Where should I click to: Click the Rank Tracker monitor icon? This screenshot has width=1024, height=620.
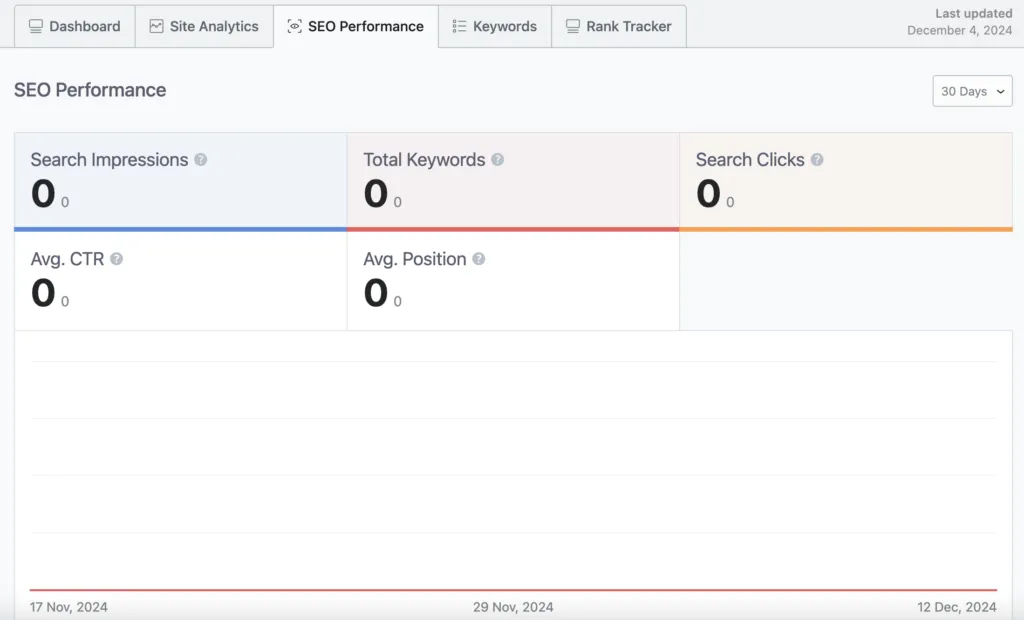point(573,27)
